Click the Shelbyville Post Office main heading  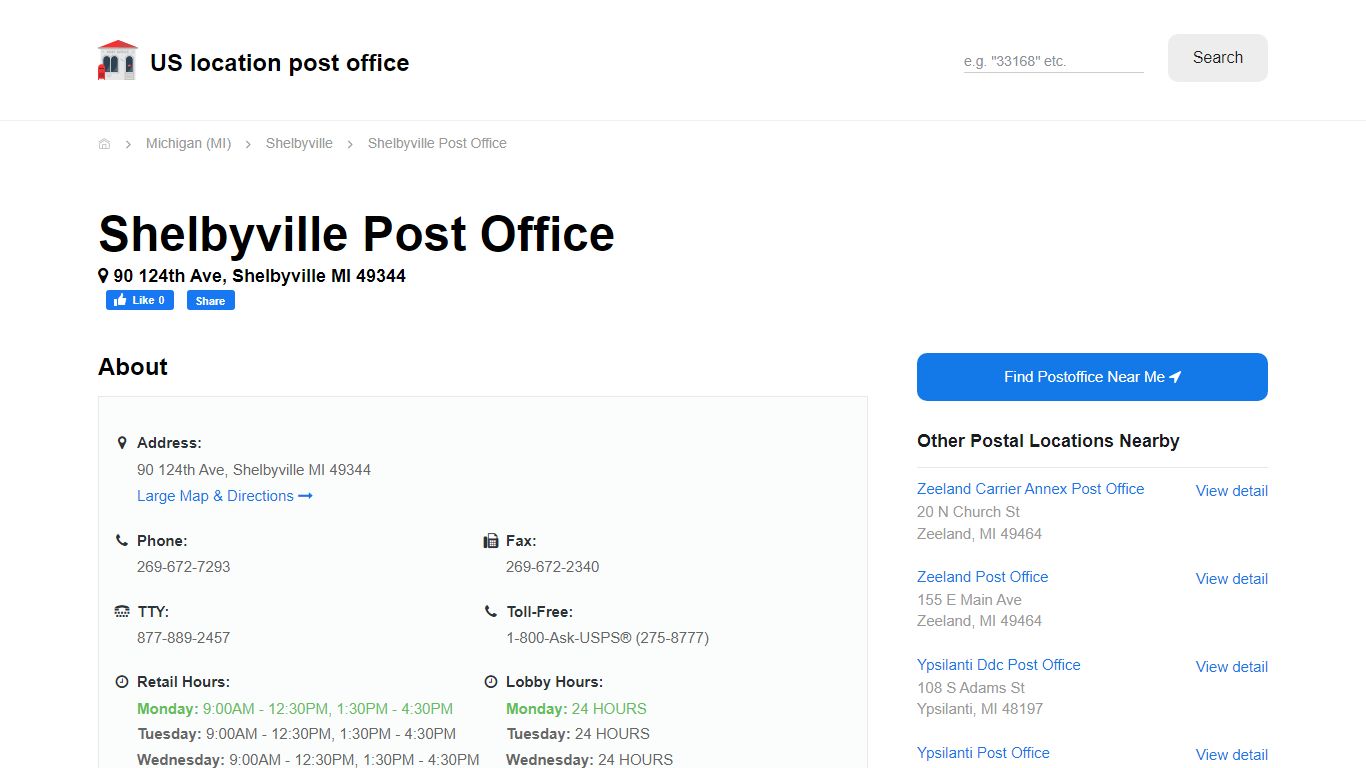(356, 234)
